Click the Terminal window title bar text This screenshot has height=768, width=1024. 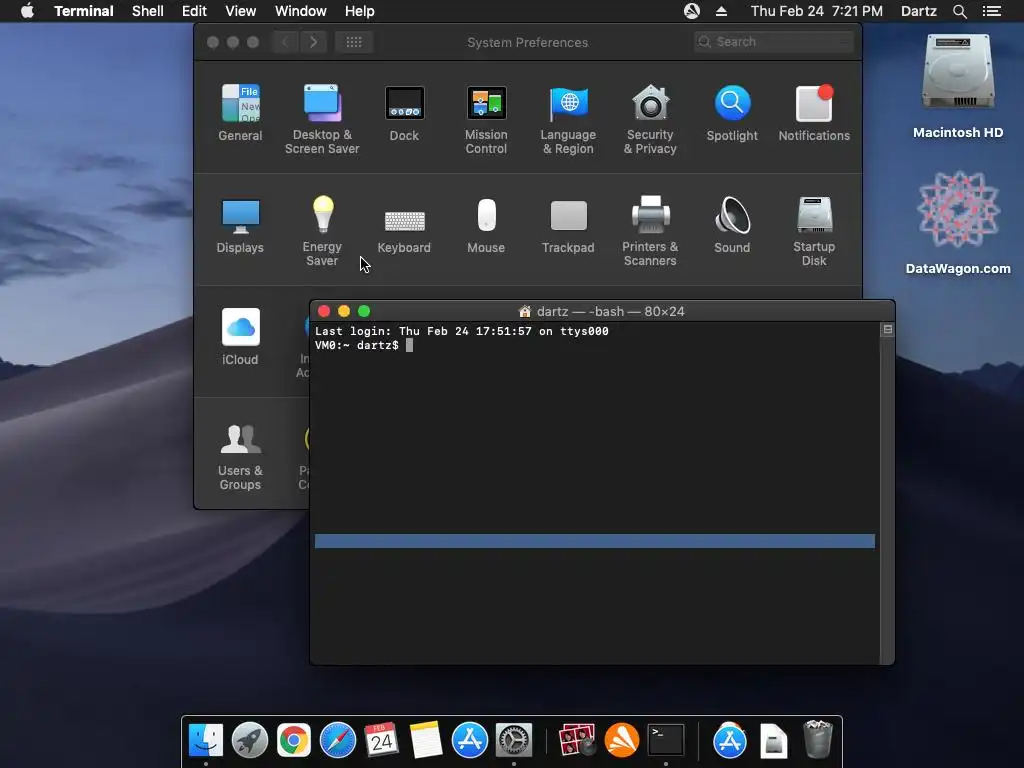pos(611,312)
